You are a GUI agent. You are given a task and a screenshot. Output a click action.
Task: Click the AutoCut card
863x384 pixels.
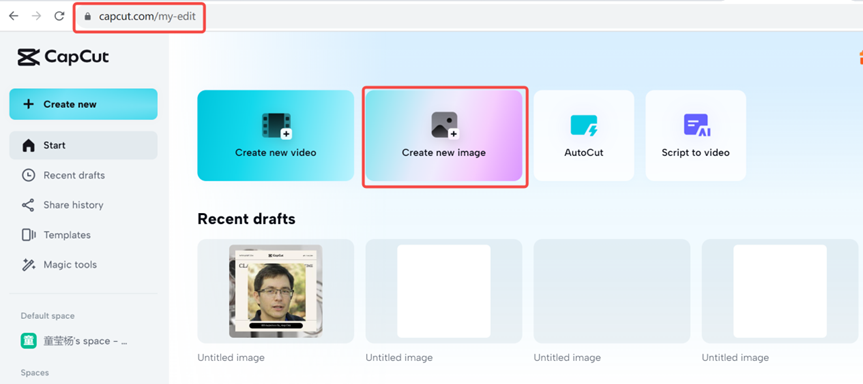pos(584,135)
